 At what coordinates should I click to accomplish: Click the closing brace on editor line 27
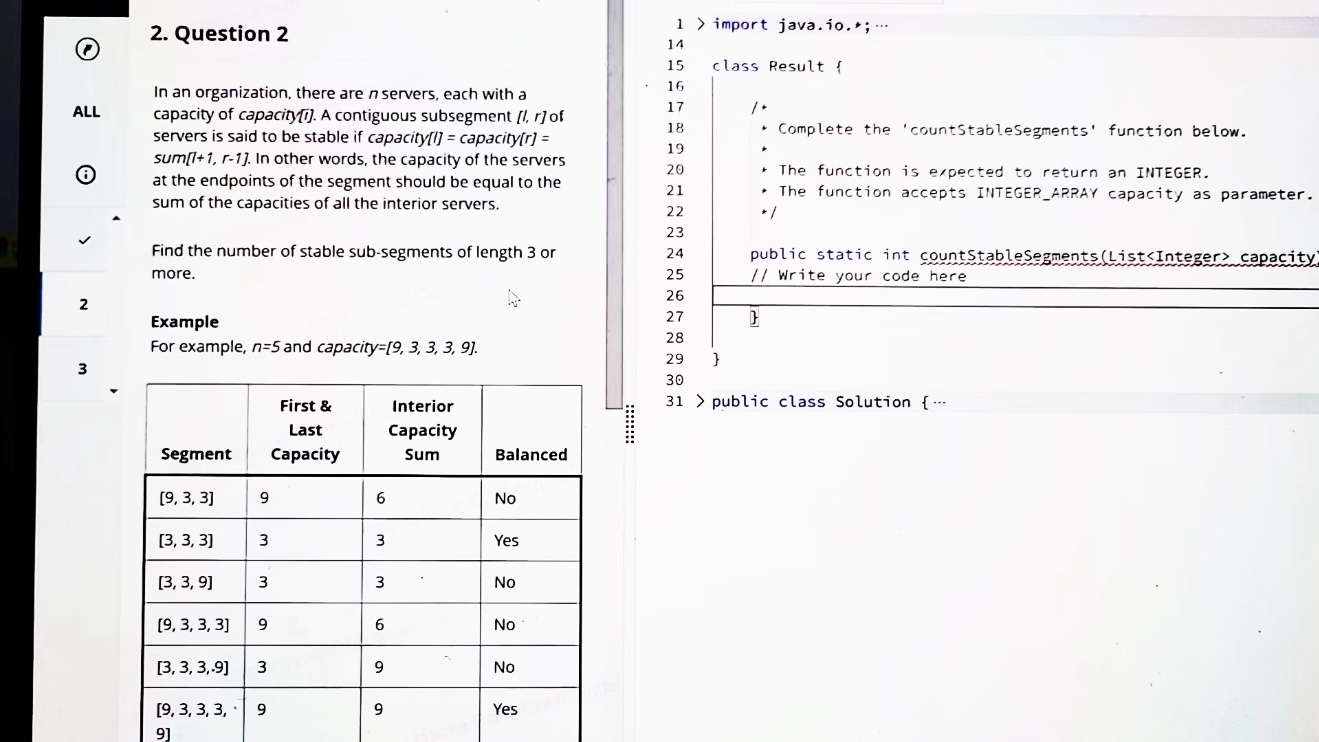coord(755,317)
